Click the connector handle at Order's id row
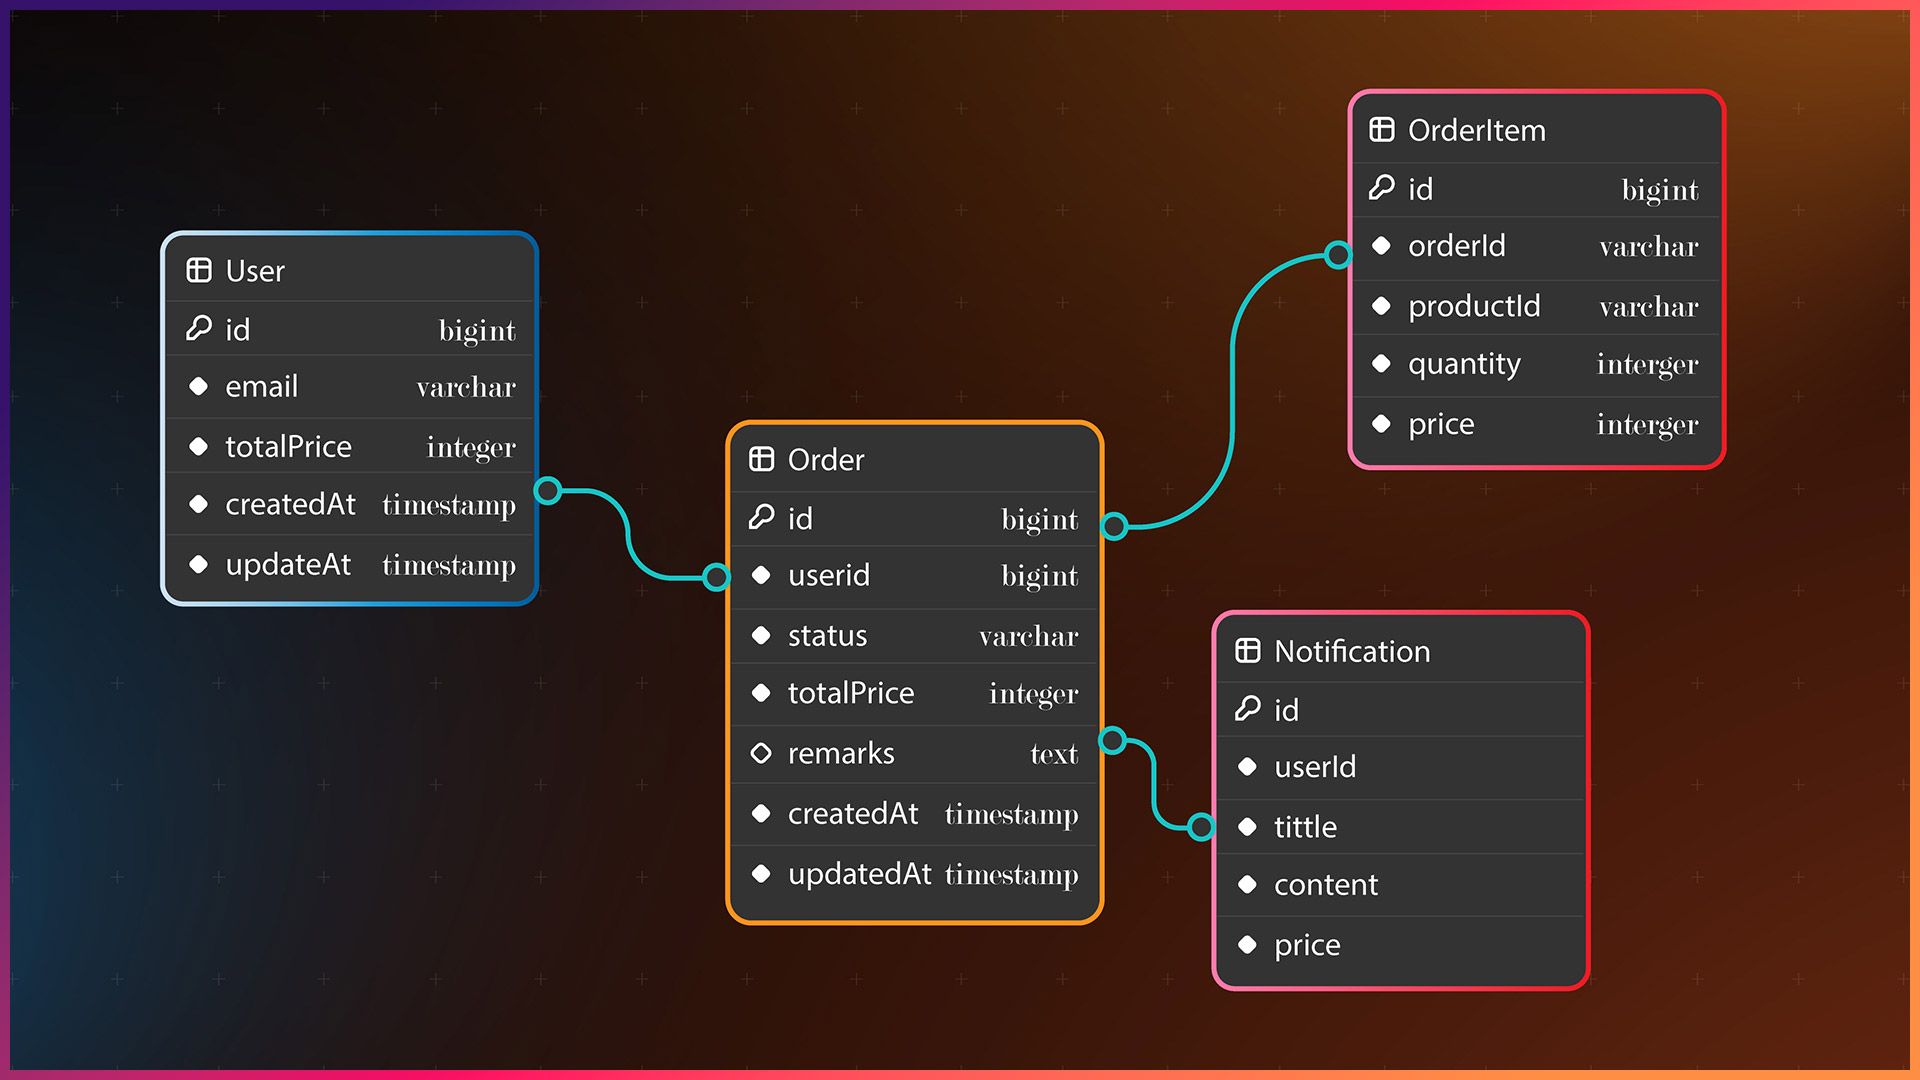 point(1115,526)
